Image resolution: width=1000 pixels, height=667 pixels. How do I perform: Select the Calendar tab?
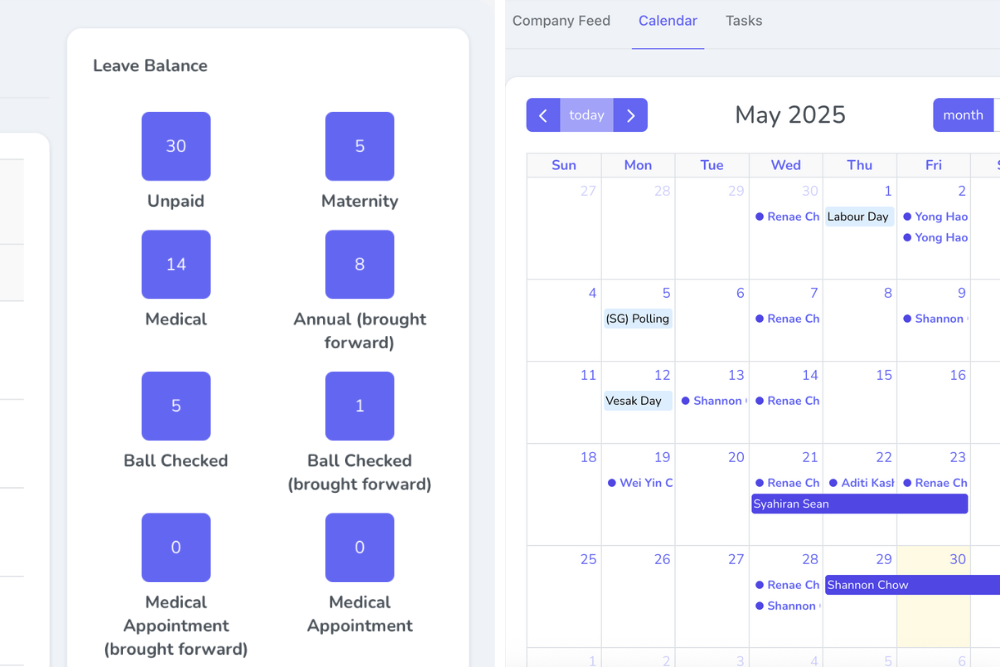(x=668, y=21)
